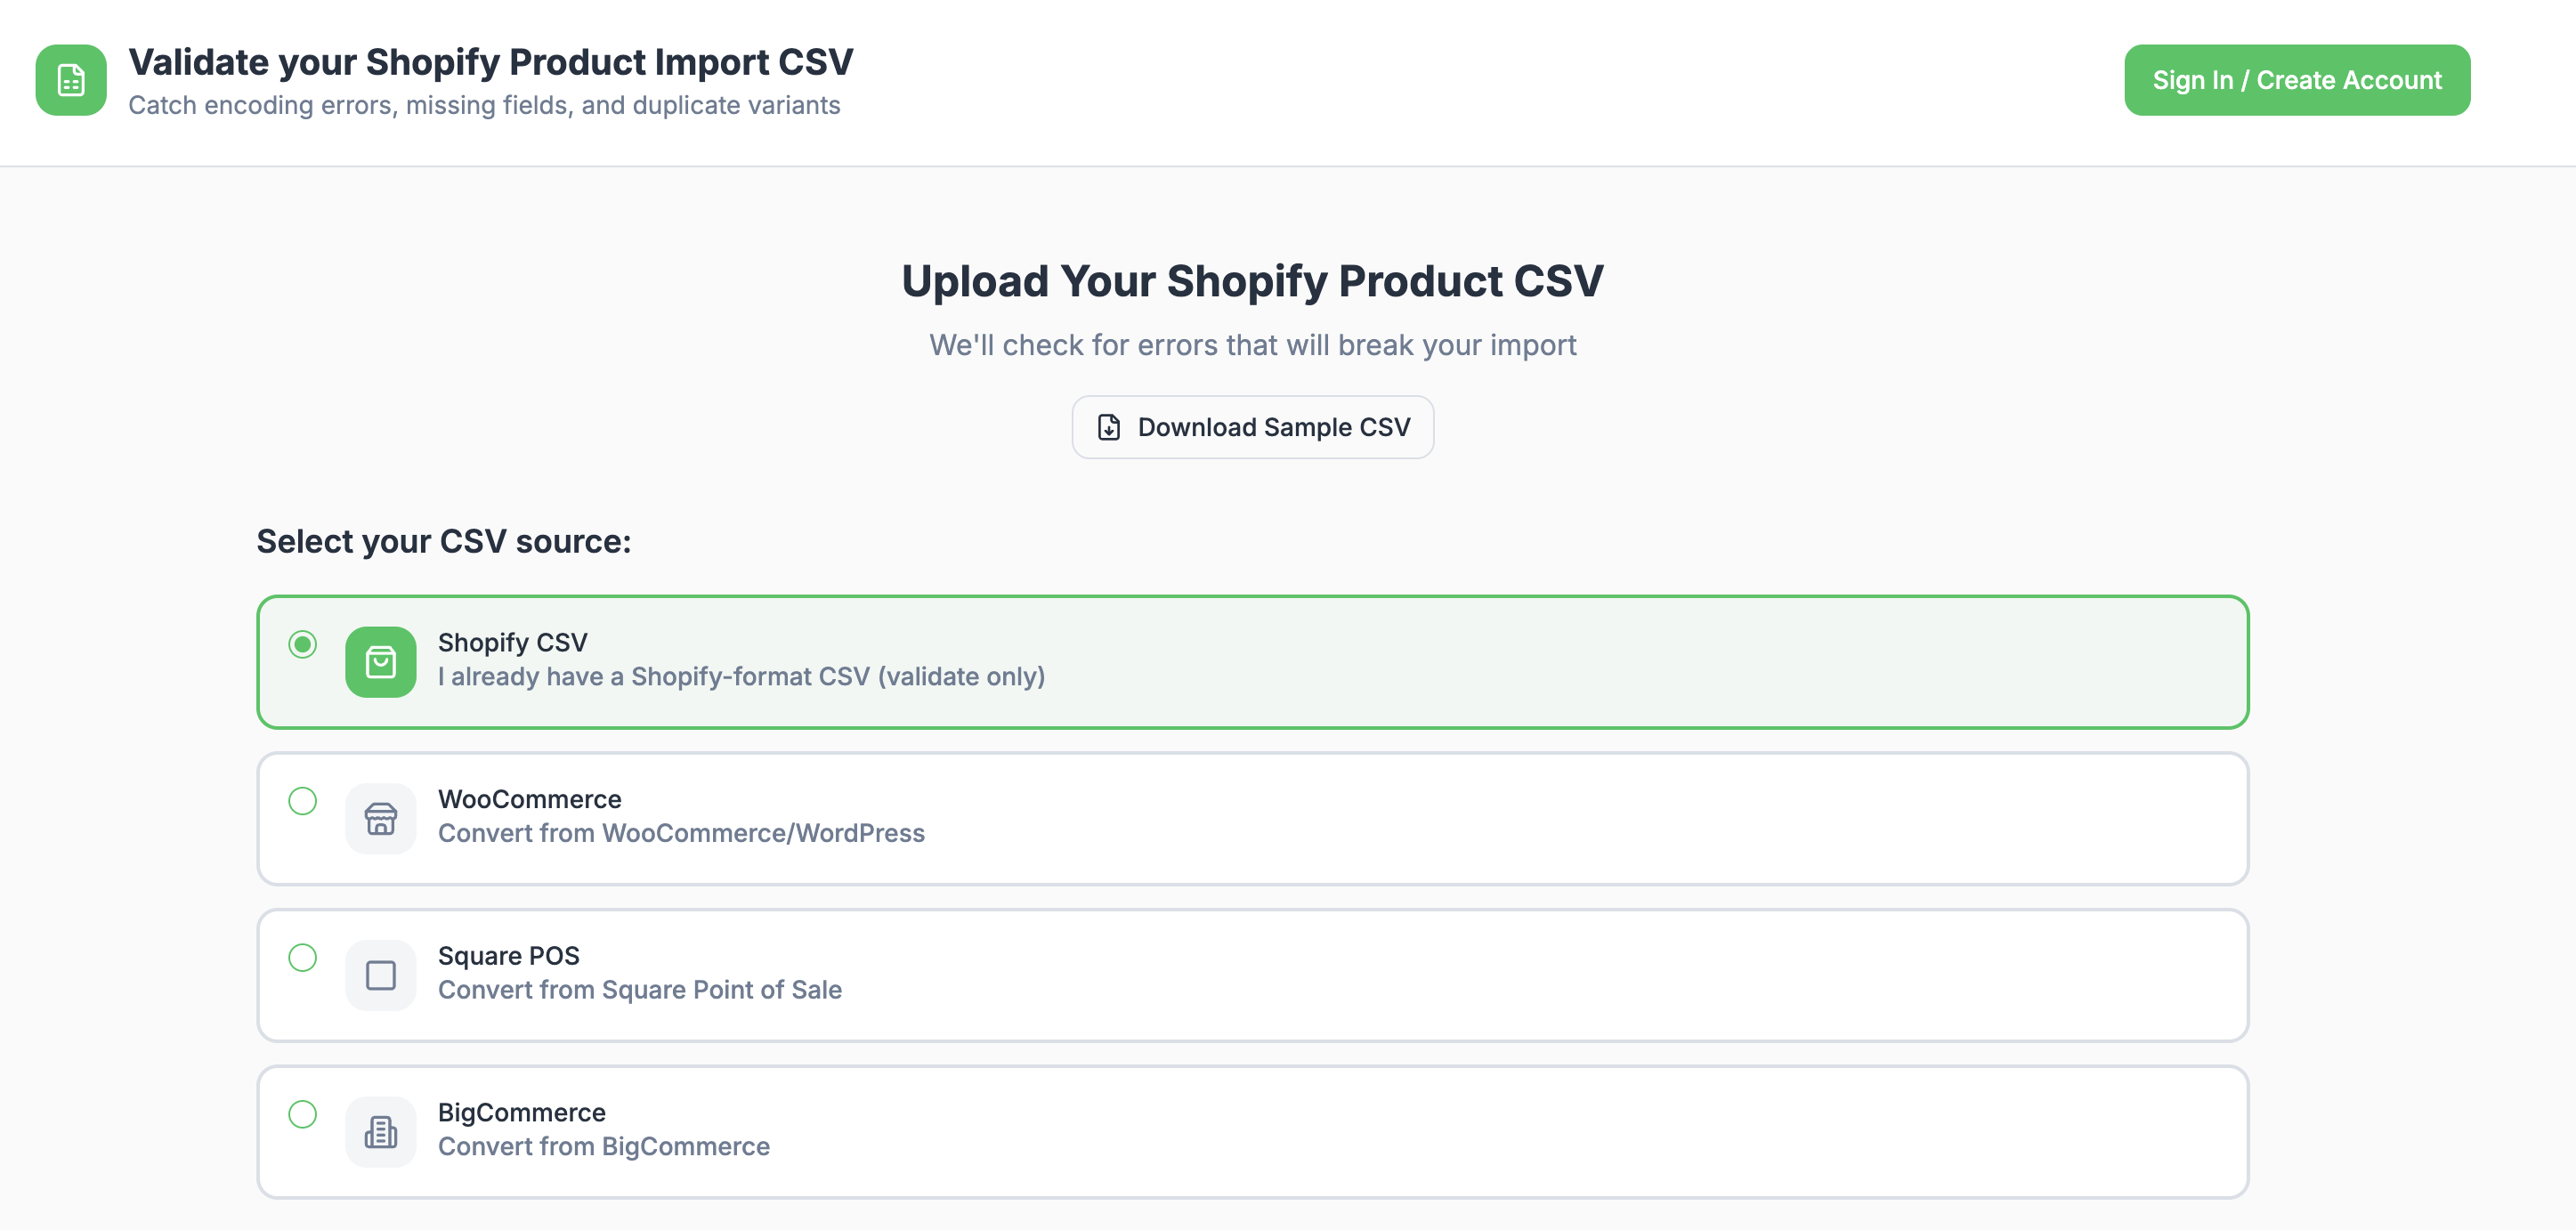
Task: Click Sign In / Create Account
Action: tap(2296, 80)
